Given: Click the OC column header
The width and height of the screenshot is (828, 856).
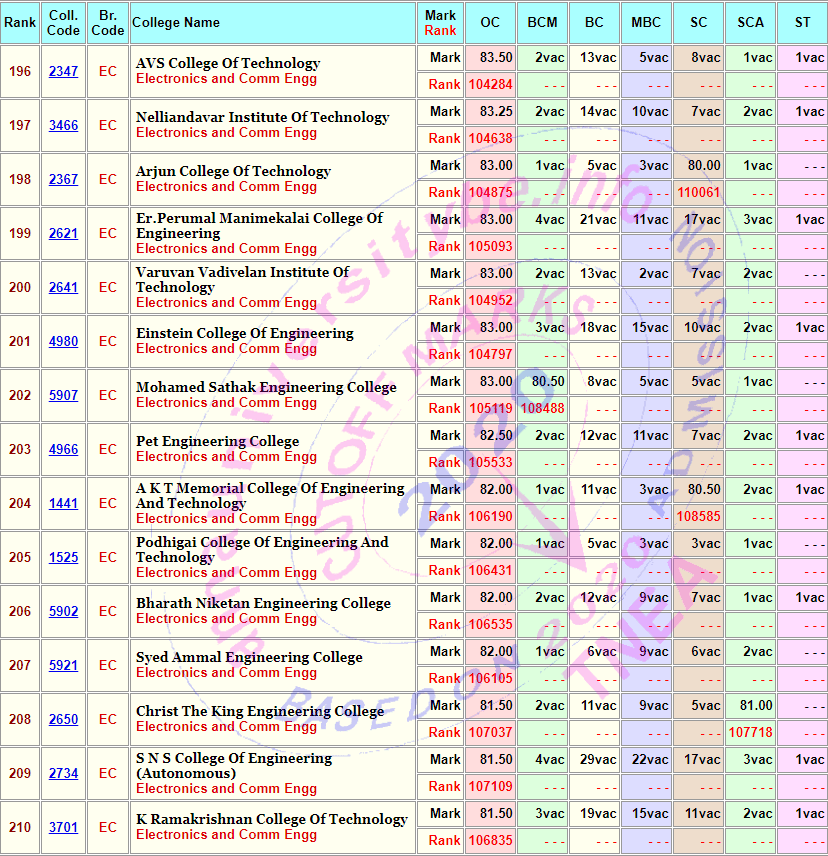Looking at the screenshot, I should tap(490, 22).
